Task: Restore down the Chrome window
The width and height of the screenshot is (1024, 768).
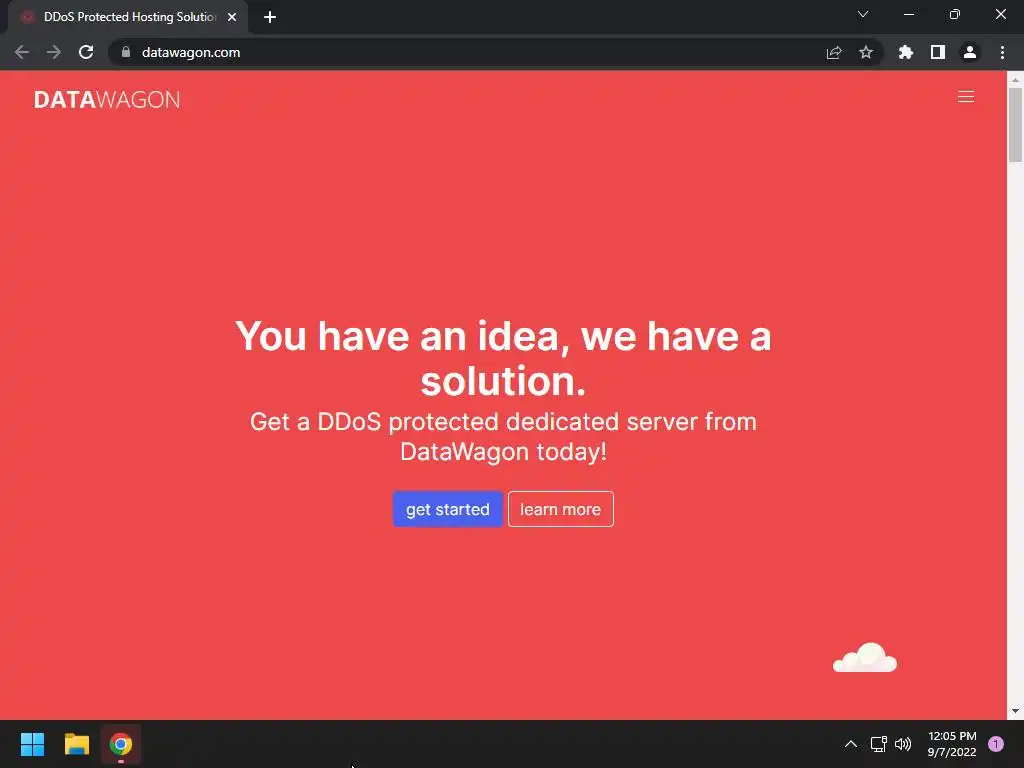Action: pyautogui.click(x=954, y=14)
